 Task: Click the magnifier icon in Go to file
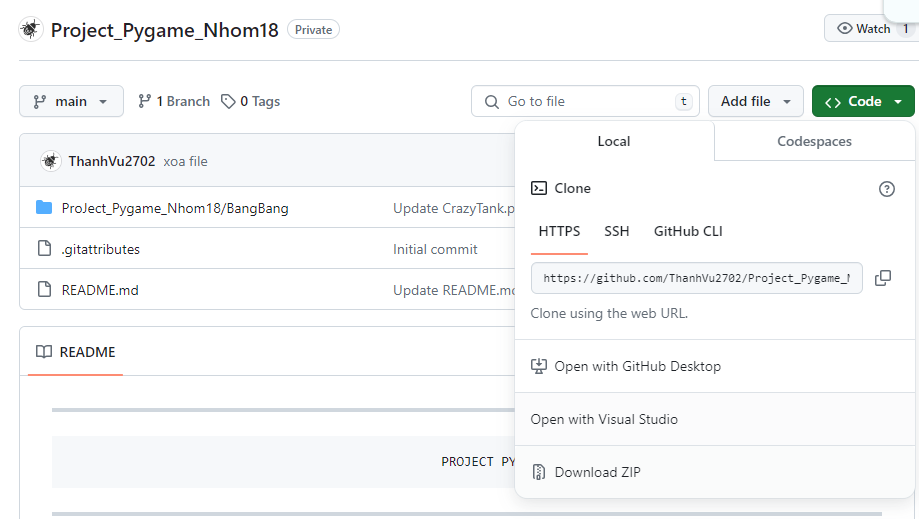[492, 102]
